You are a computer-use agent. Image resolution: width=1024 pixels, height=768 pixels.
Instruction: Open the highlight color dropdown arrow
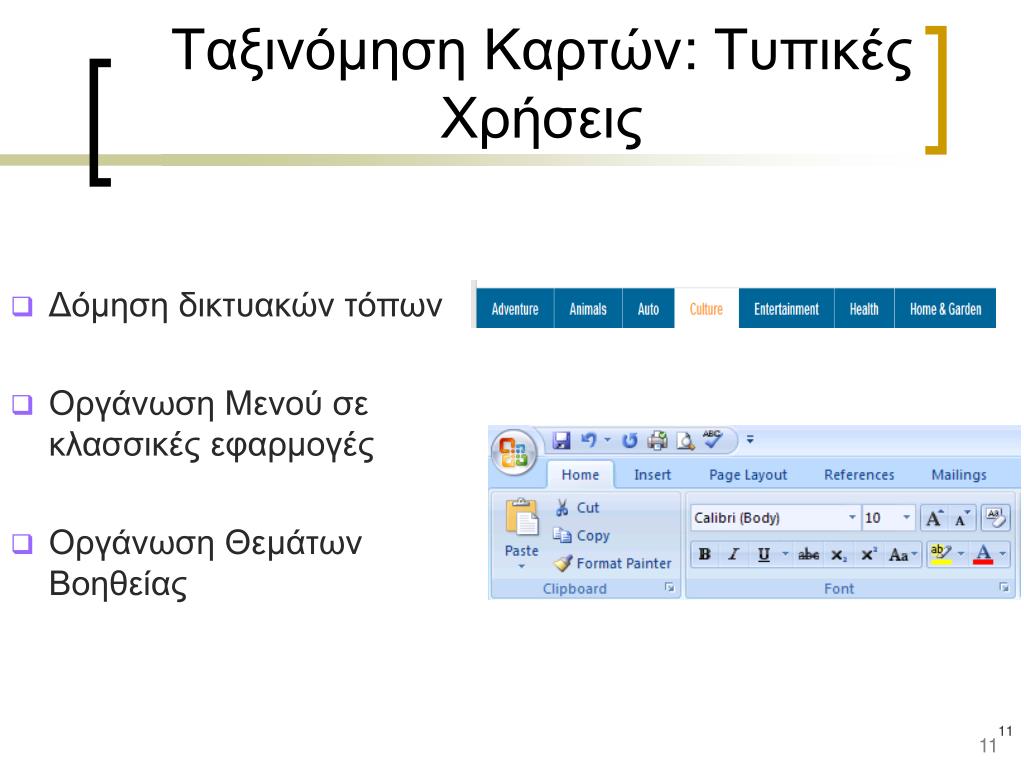[961, 554]
